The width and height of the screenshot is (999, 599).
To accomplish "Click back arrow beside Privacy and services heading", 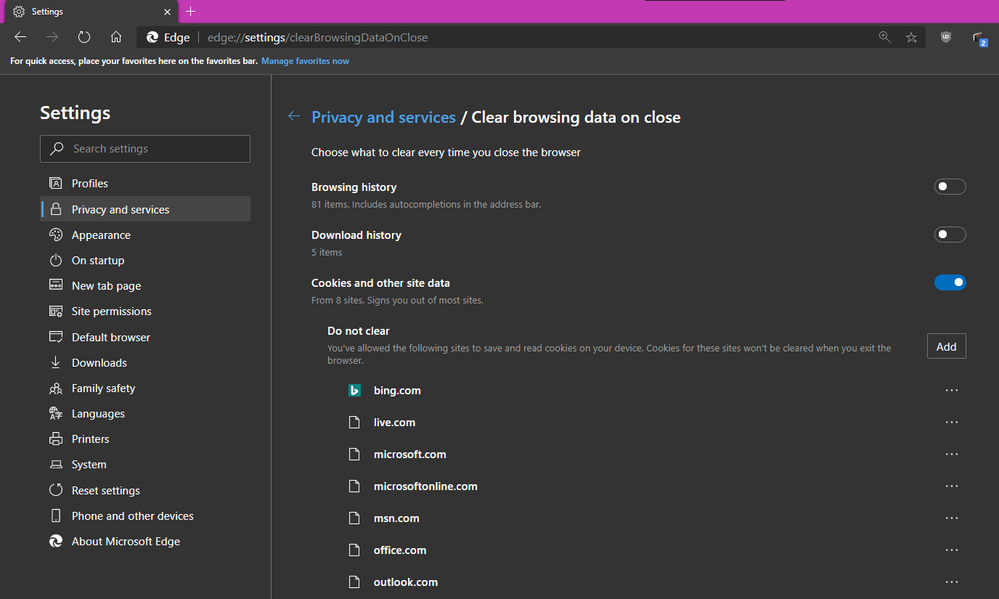I will [294, 116].
